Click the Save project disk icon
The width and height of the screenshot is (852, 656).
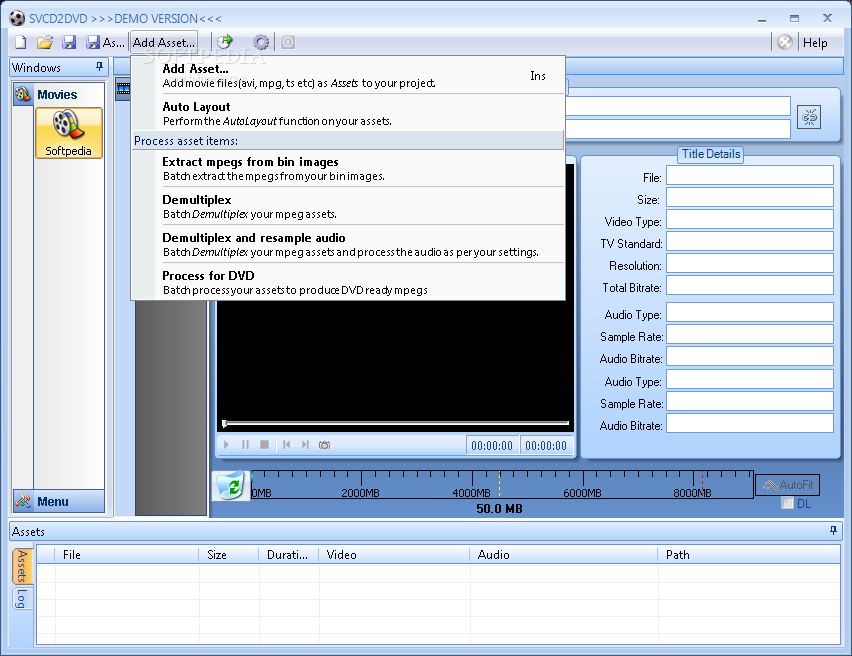point(69,42)
